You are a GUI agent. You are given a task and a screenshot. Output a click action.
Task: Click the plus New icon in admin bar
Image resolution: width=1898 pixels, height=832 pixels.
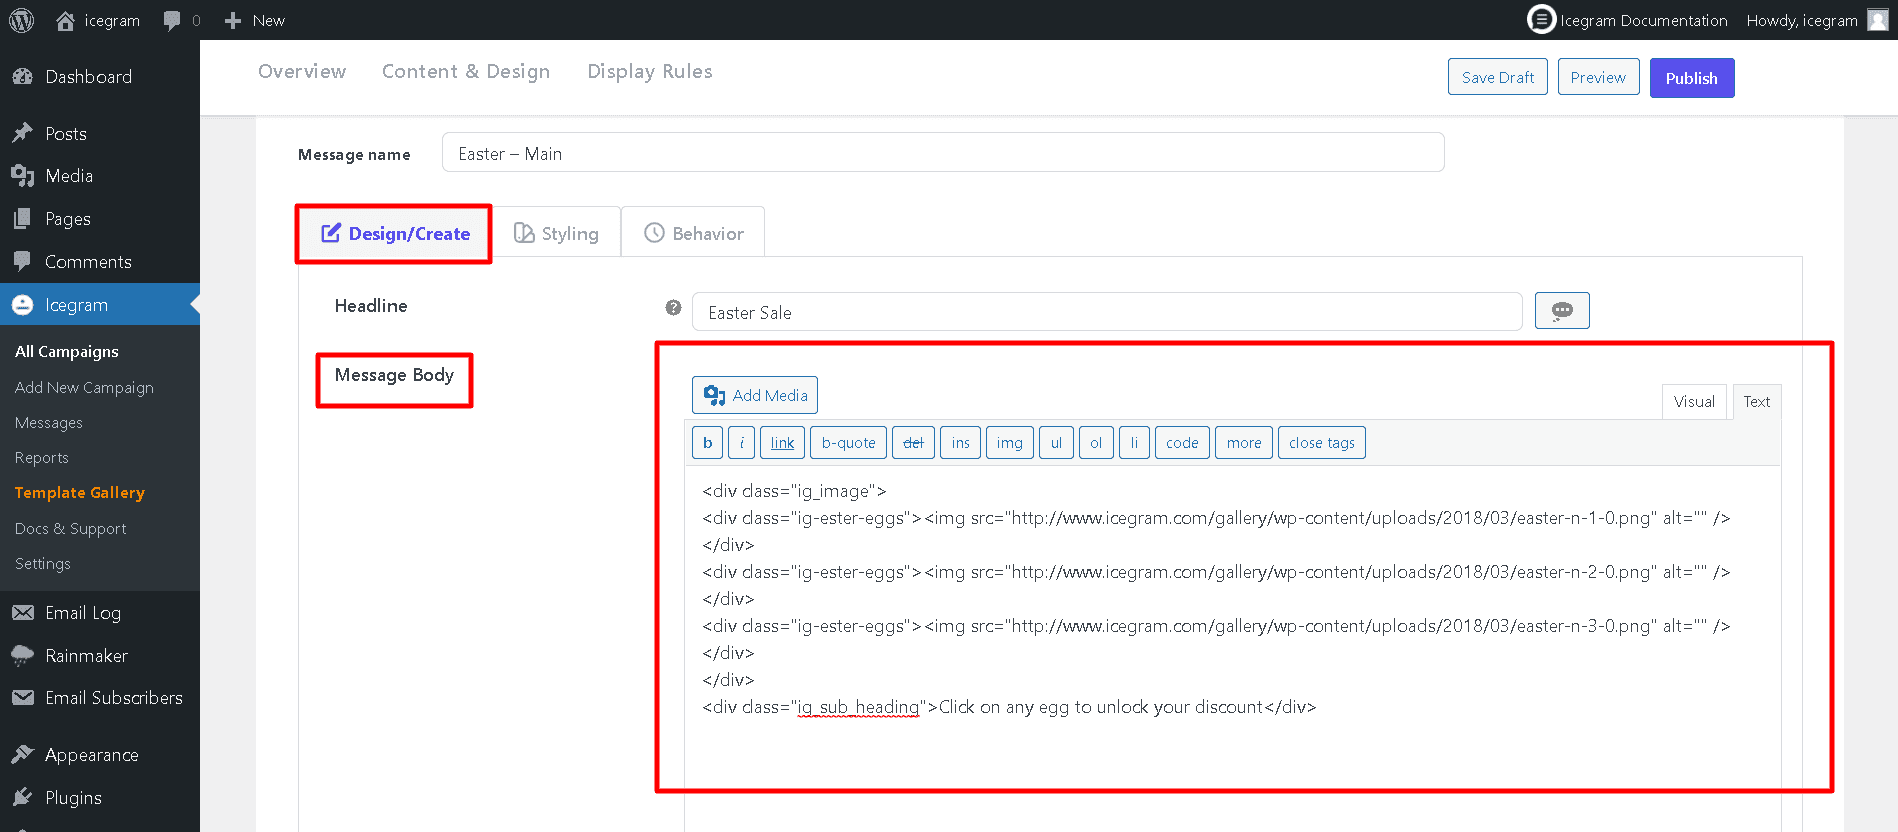click(233, 20)
